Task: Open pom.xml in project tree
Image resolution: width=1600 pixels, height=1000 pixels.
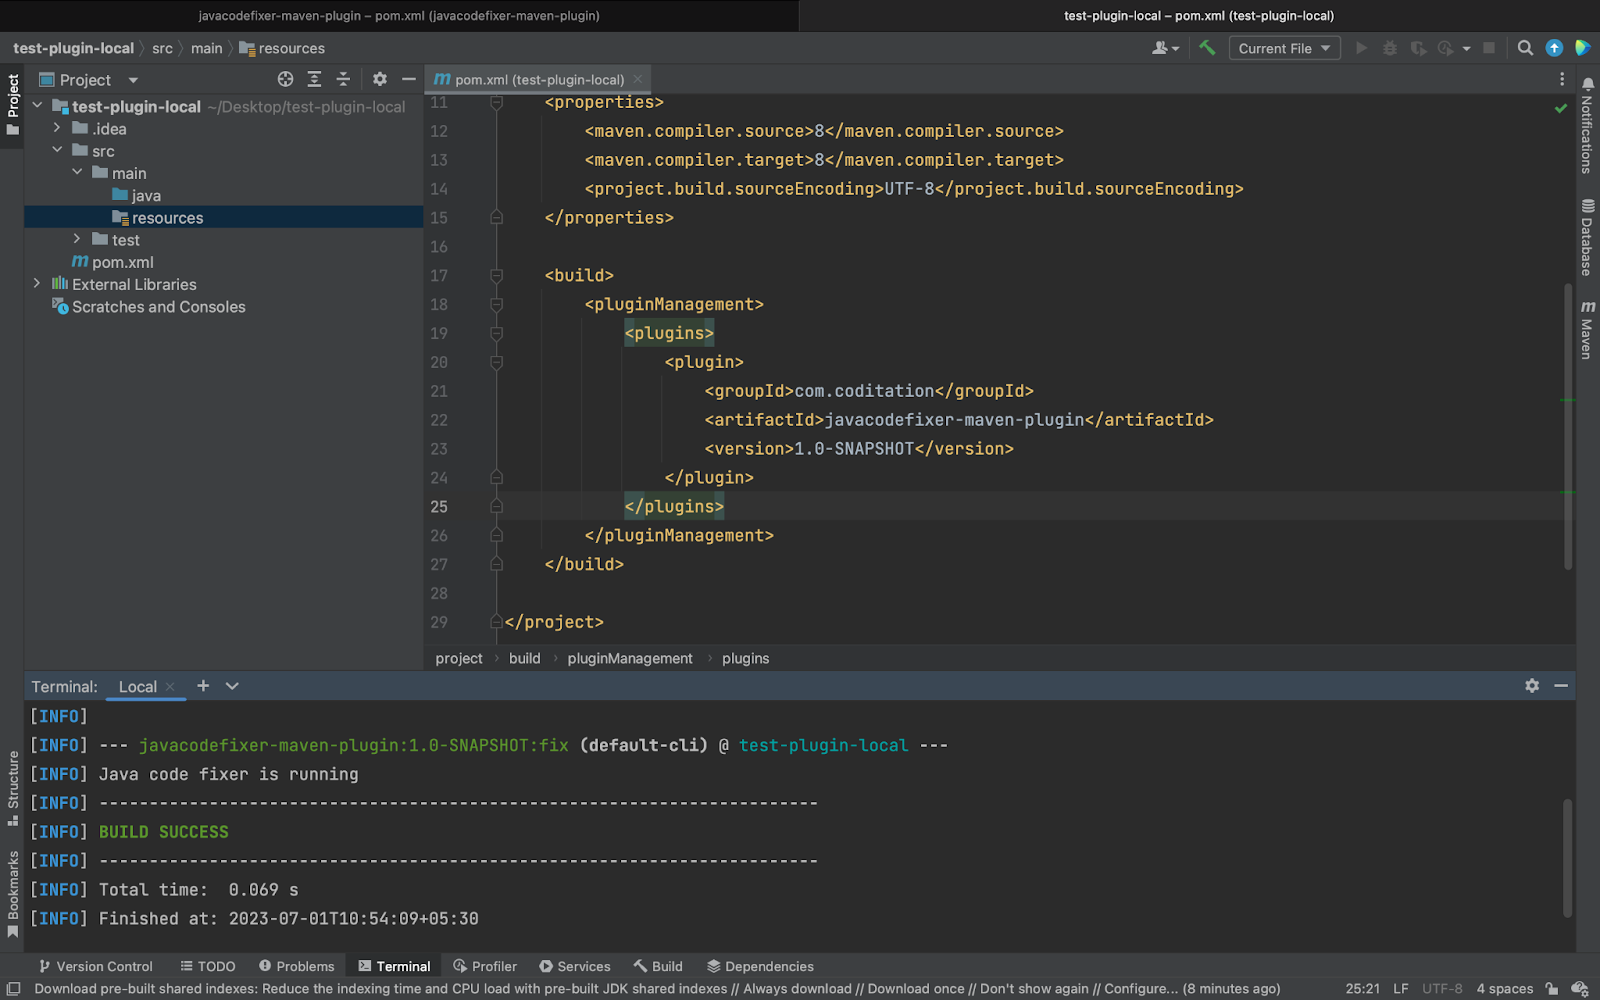Action: 112,262
